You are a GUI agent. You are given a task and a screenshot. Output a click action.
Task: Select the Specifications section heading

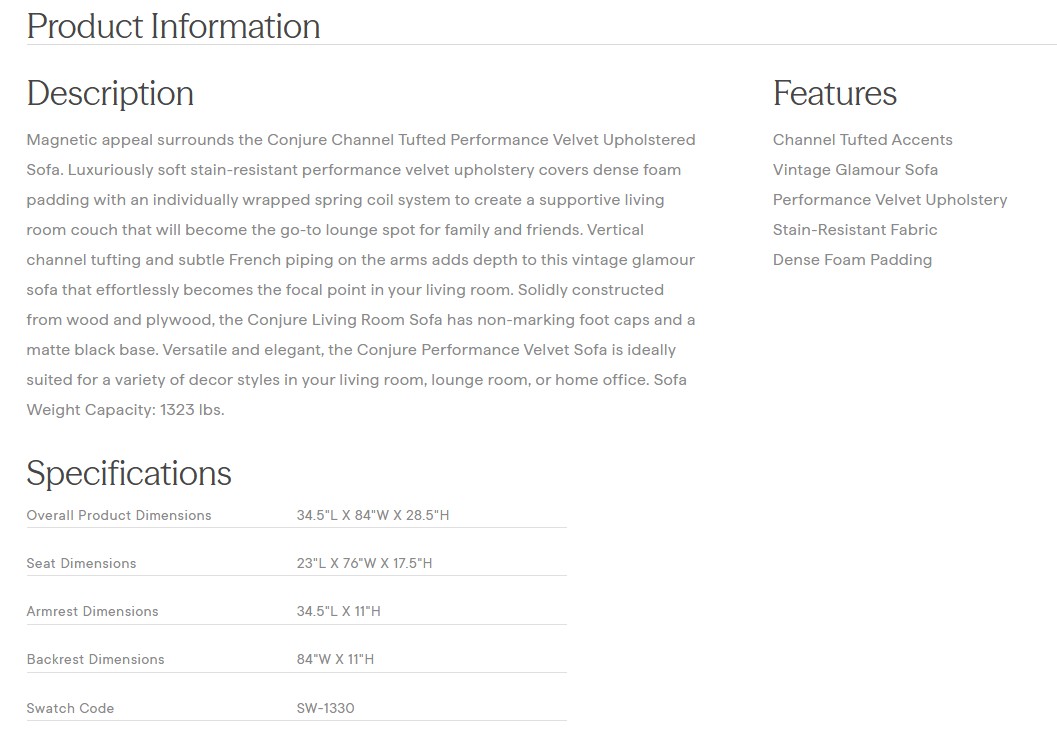click(x=129, y=473)
